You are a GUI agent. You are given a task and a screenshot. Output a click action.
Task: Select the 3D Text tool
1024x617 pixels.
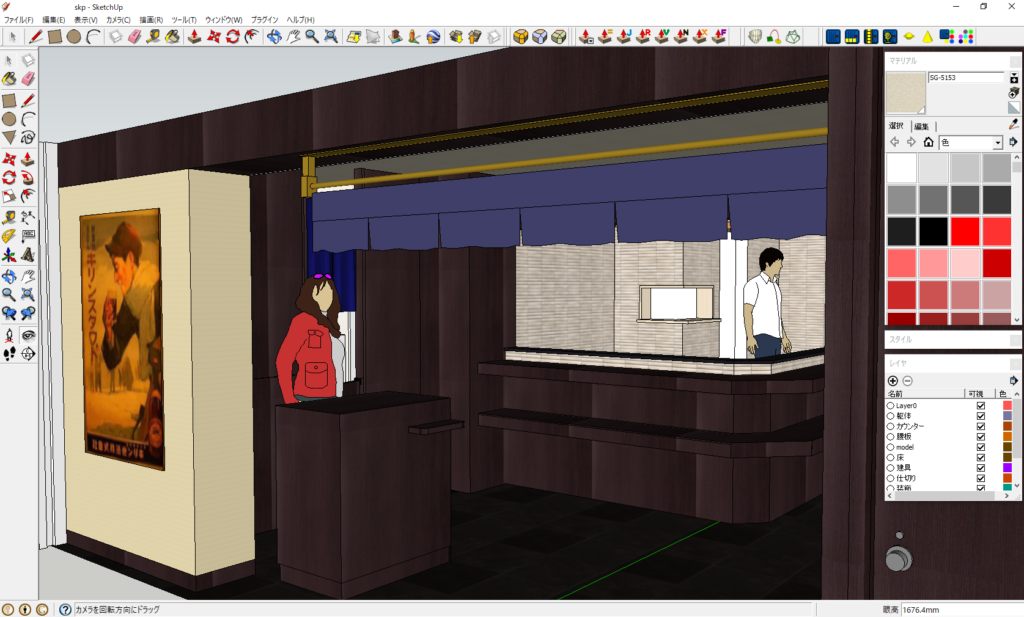tap(28, 255)
